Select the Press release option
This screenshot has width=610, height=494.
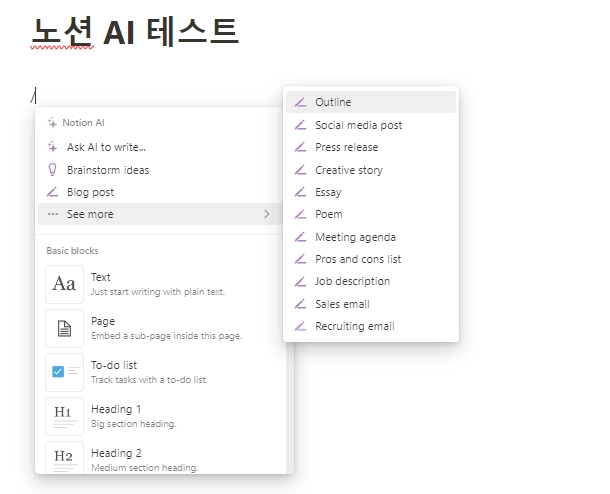pyautogui.click(x=346, y=147)
